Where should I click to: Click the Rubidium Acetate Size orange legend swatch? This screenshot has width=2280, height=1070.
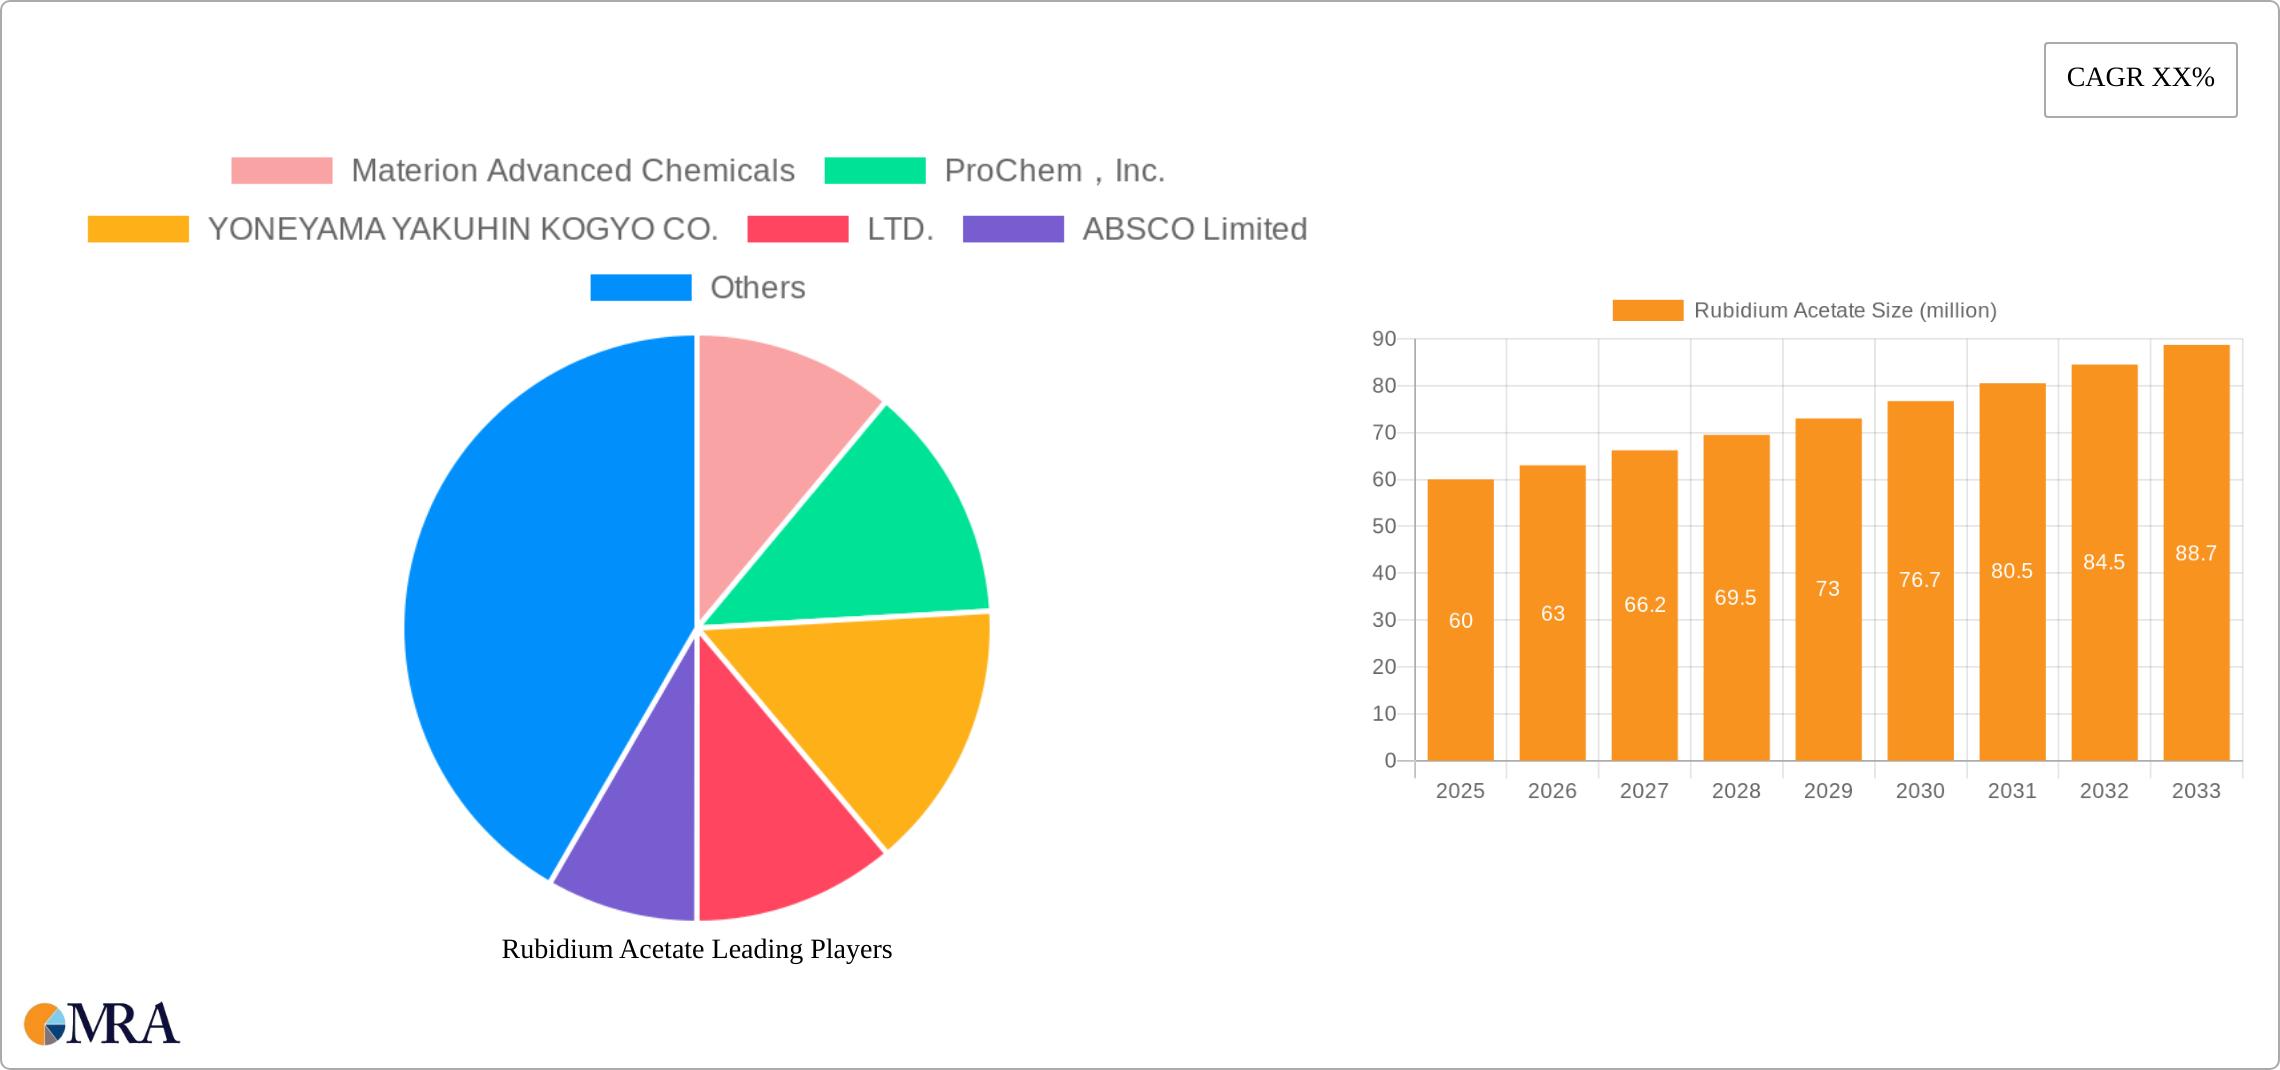click(x=1648, y=310)
